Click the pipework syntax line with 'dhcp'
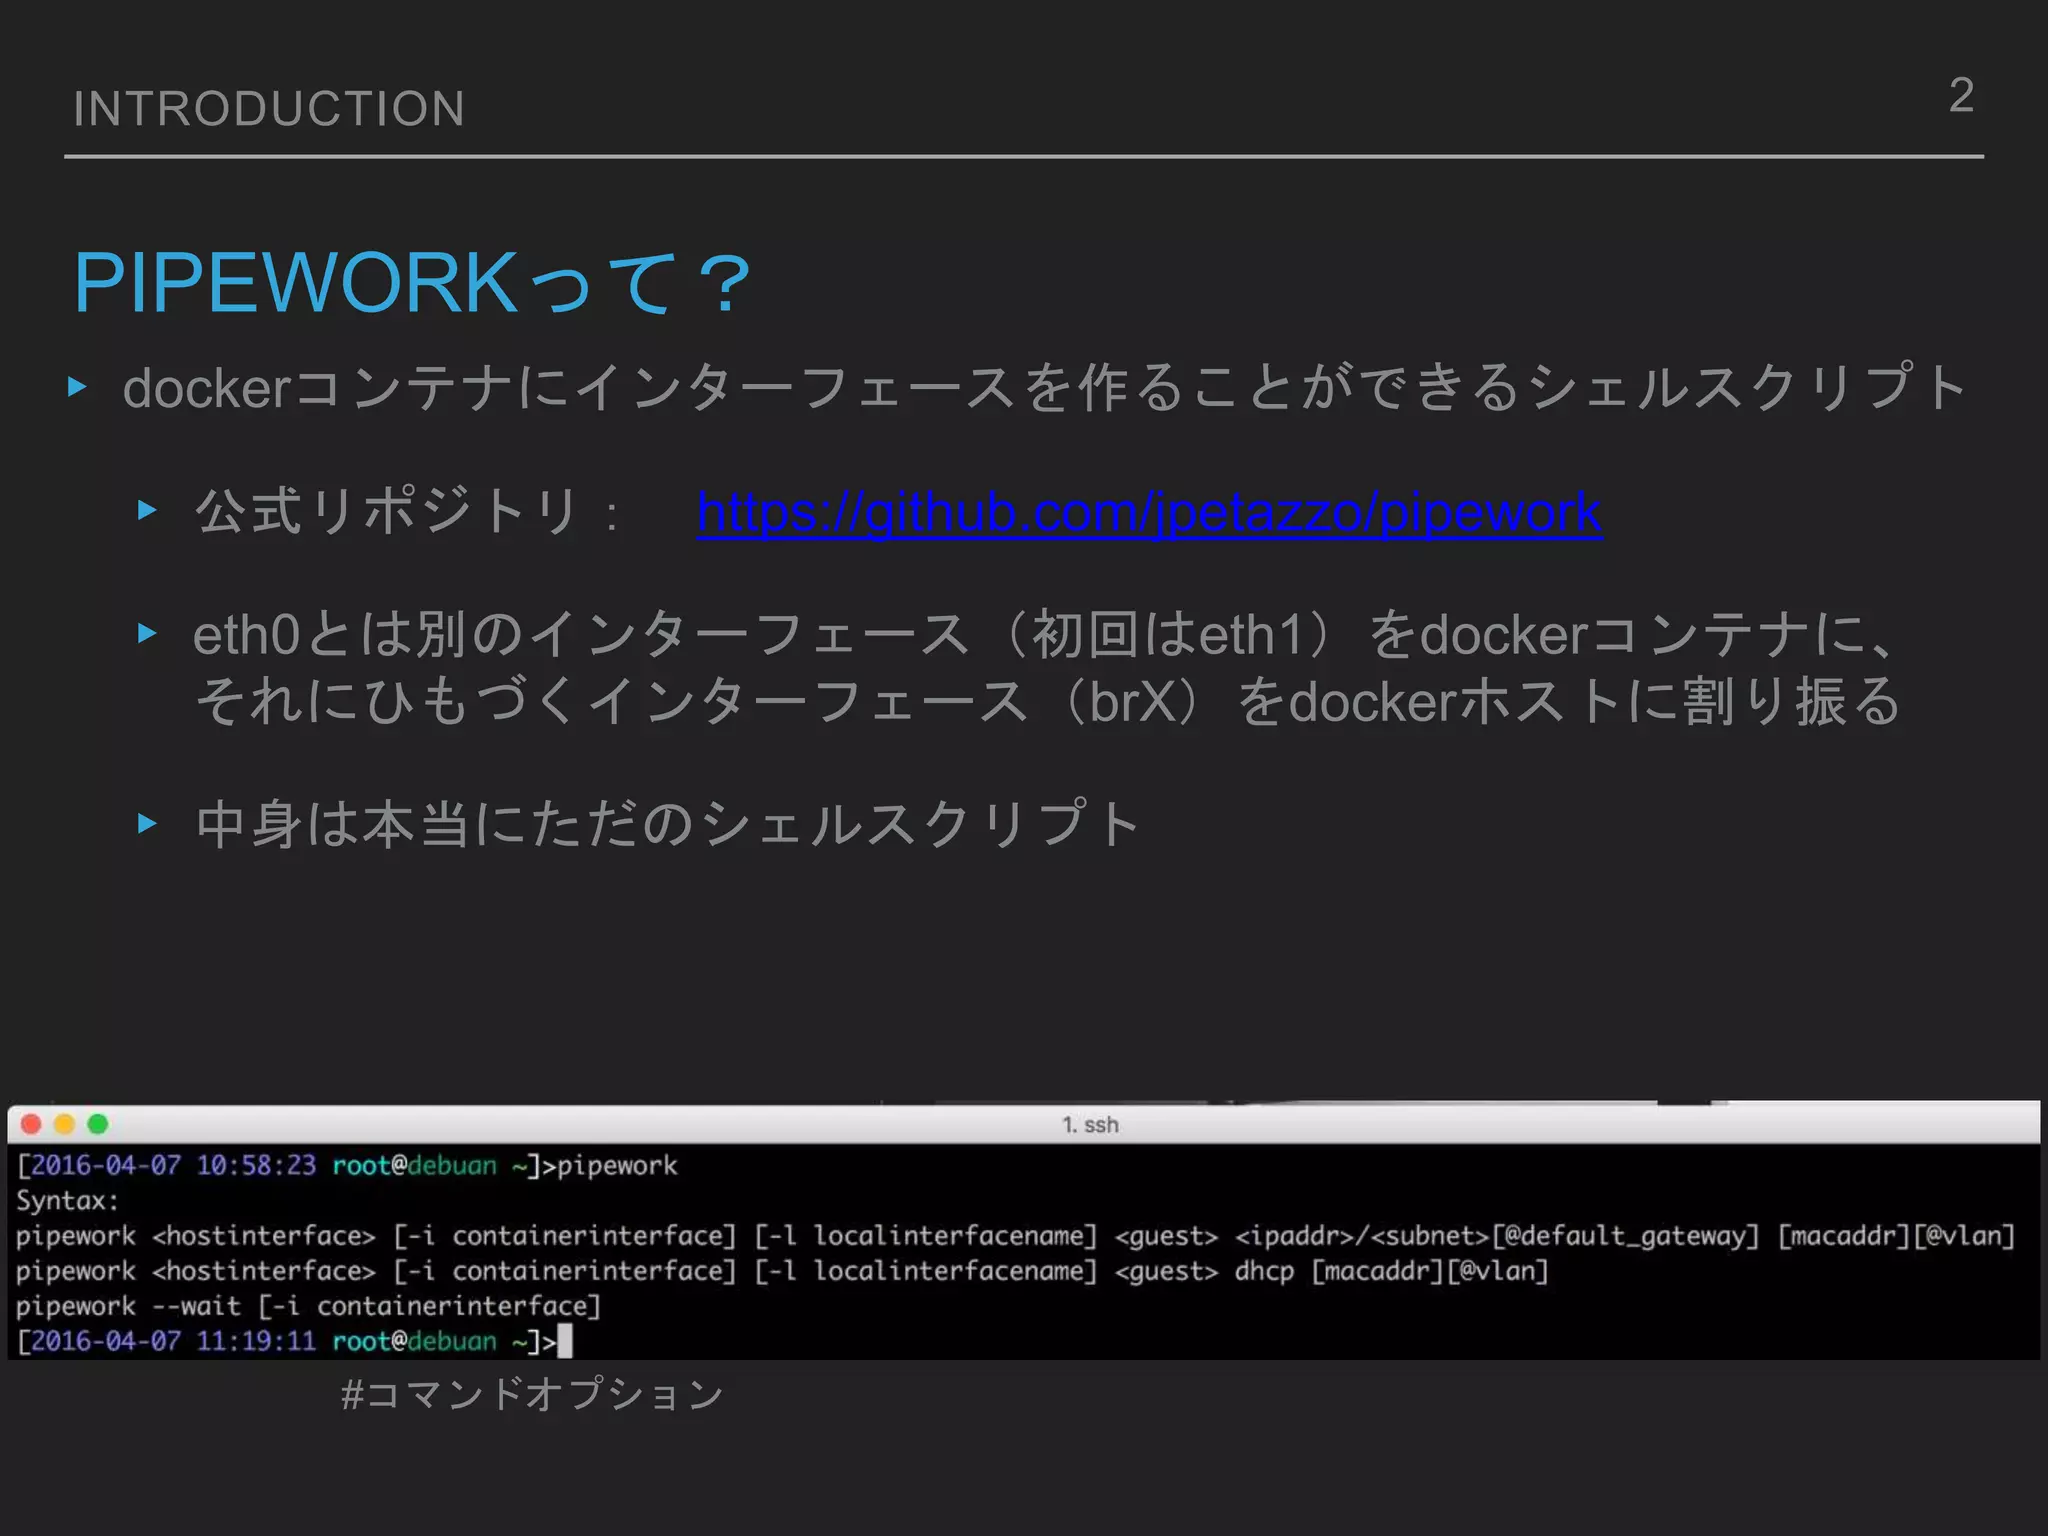This screenshot has width=2048, height=1536. pyautogui.click(x=782, y=1271)
